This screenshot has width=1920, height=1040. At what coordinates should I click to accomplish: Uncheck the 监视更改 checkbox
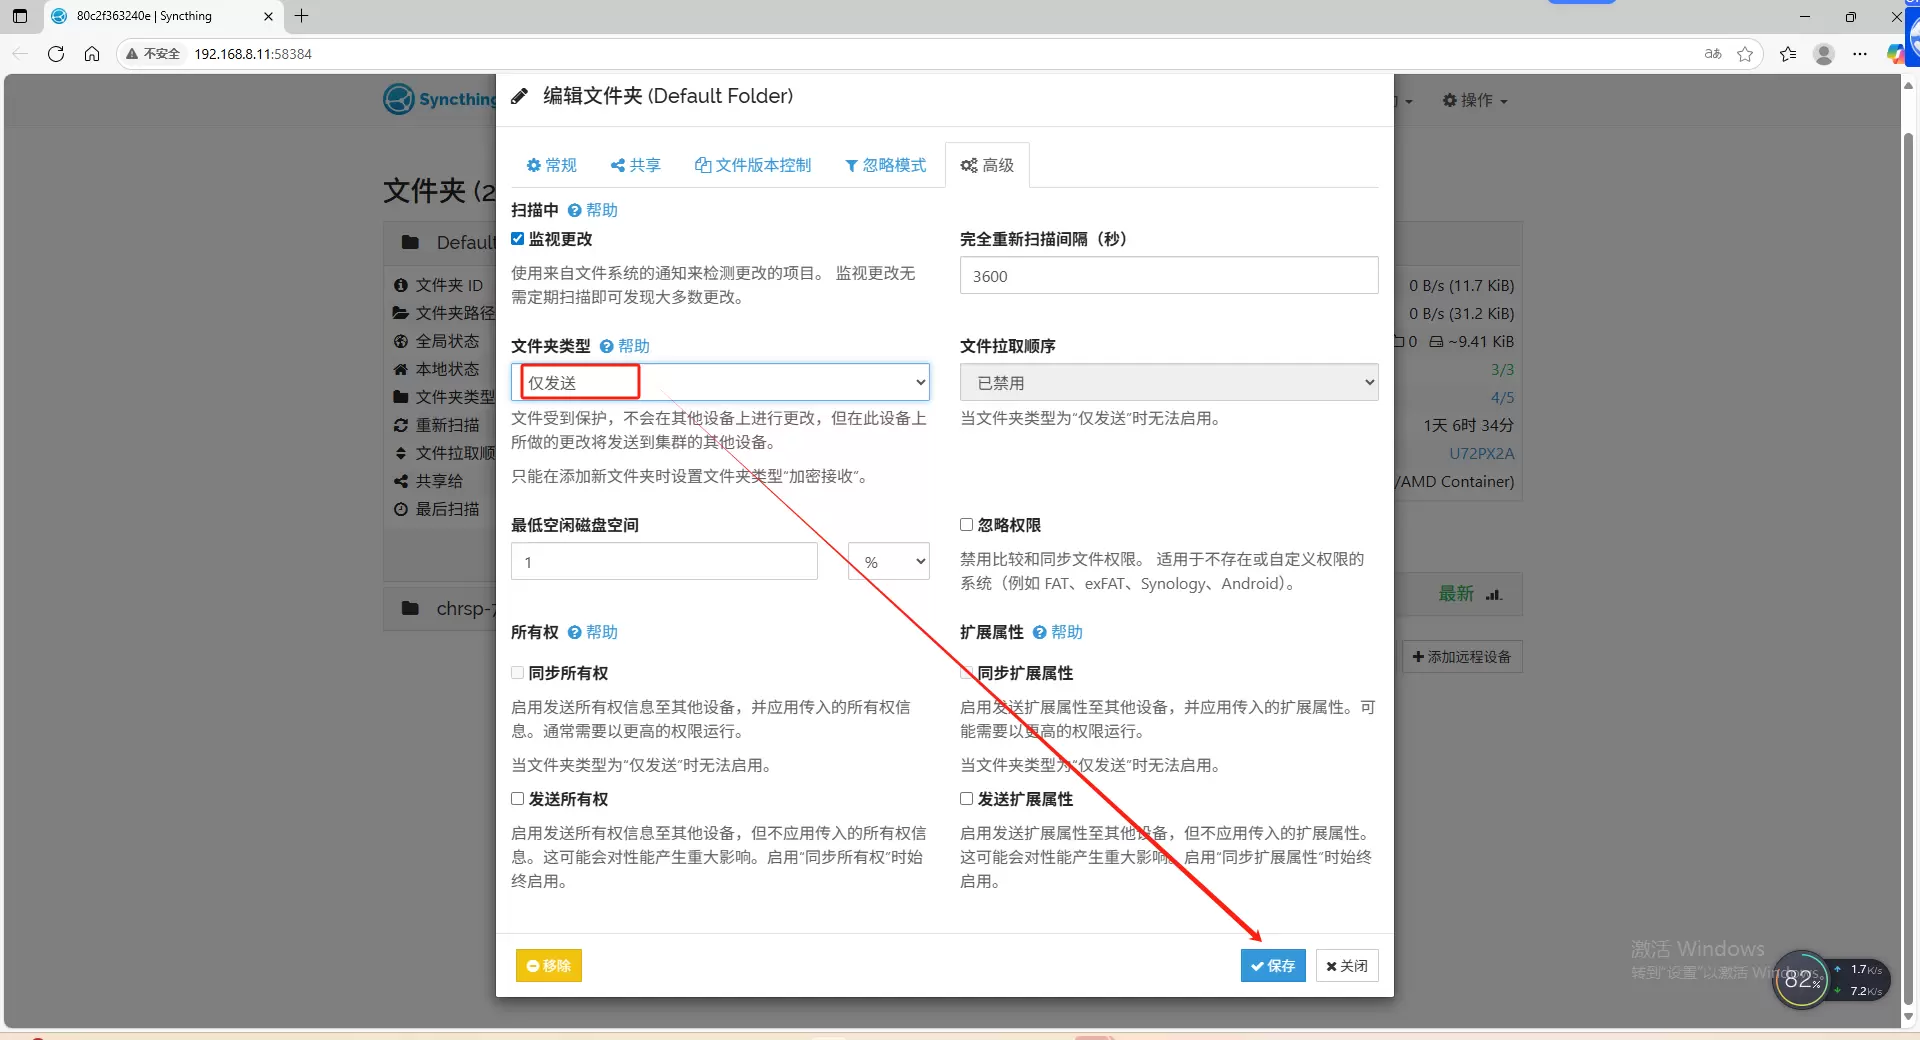(x=518, y=239)
